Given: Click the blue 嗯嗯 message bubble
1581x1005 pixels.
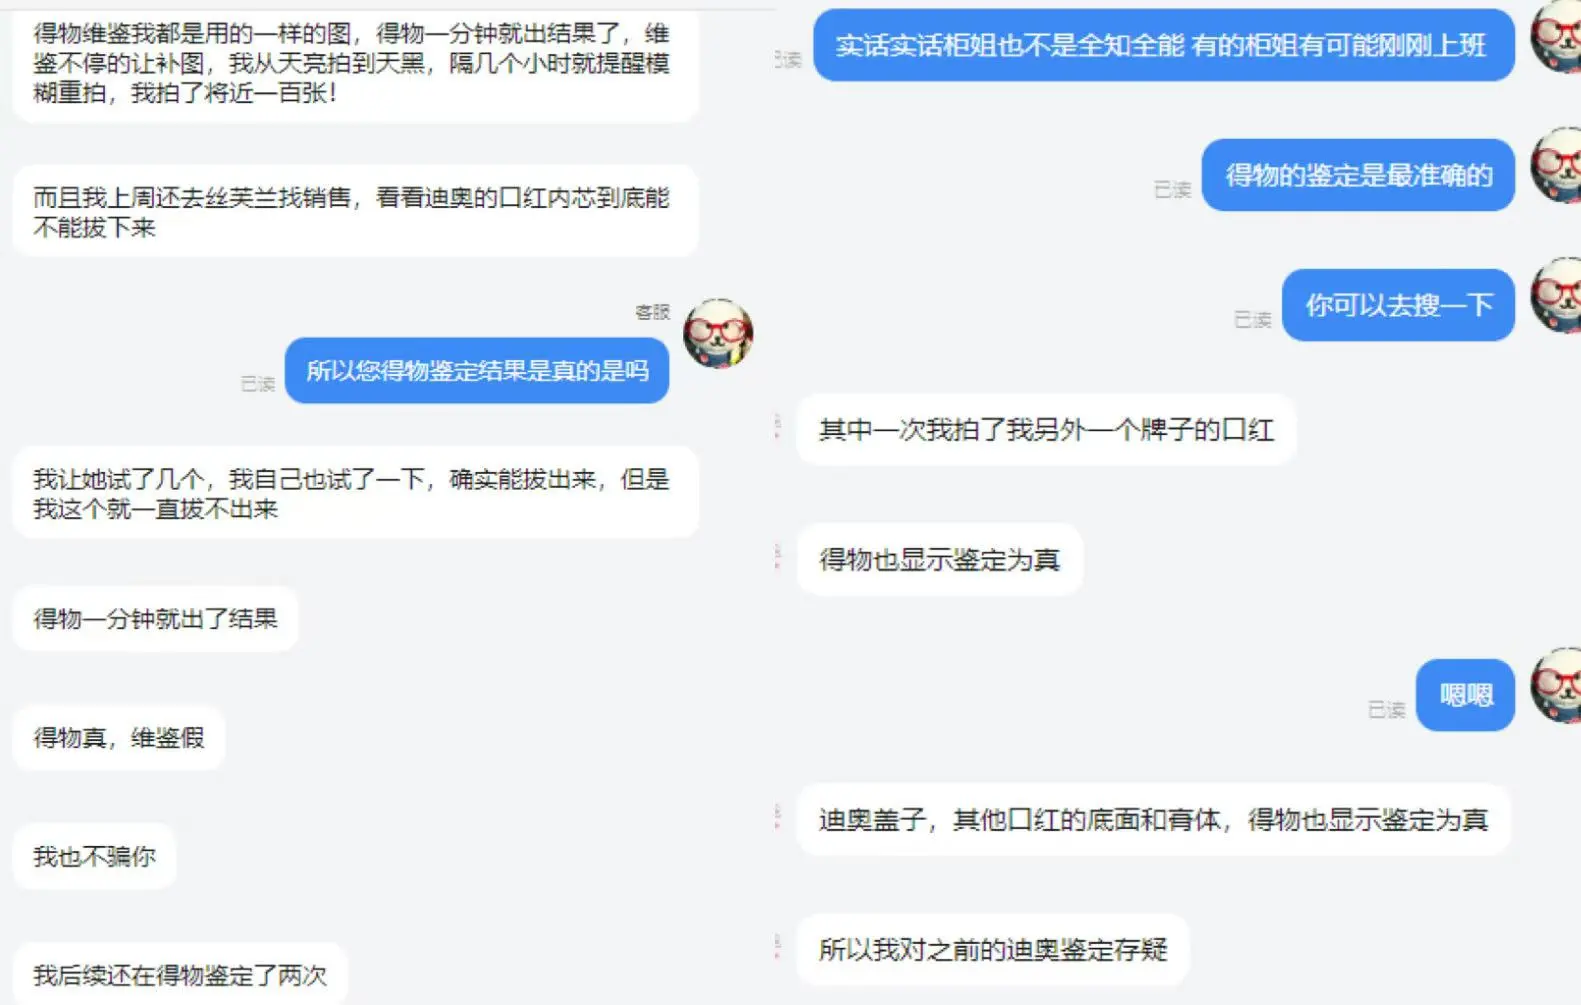Looking at the screenshot, I should [1466, 695].
